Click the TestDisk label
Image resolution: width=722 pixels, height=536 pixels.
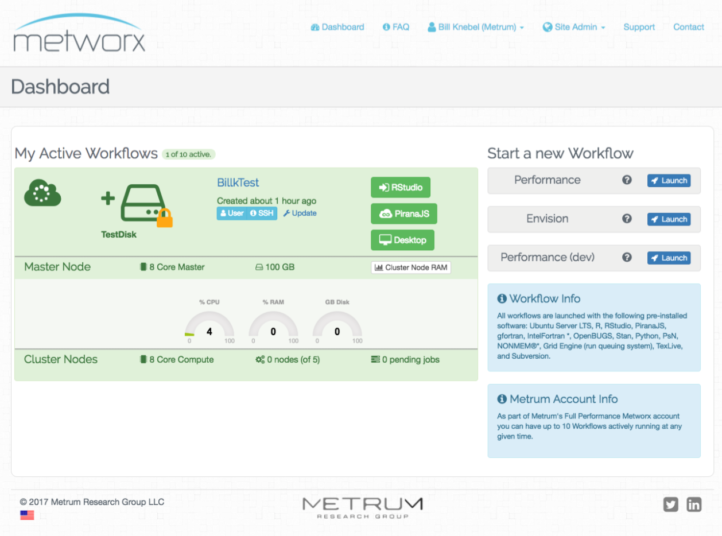[x=119, y=235]
